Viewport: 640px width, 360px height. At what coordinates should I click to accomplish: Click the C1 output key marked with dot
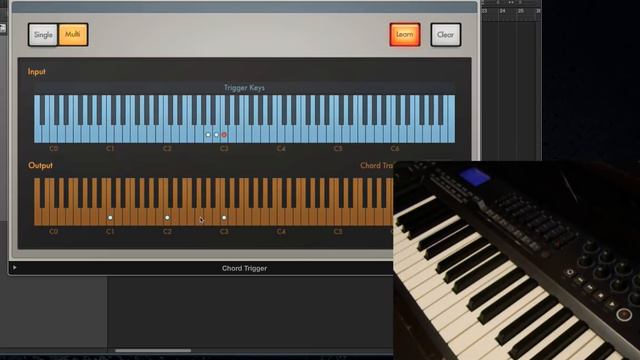click(x=110, y=218)
